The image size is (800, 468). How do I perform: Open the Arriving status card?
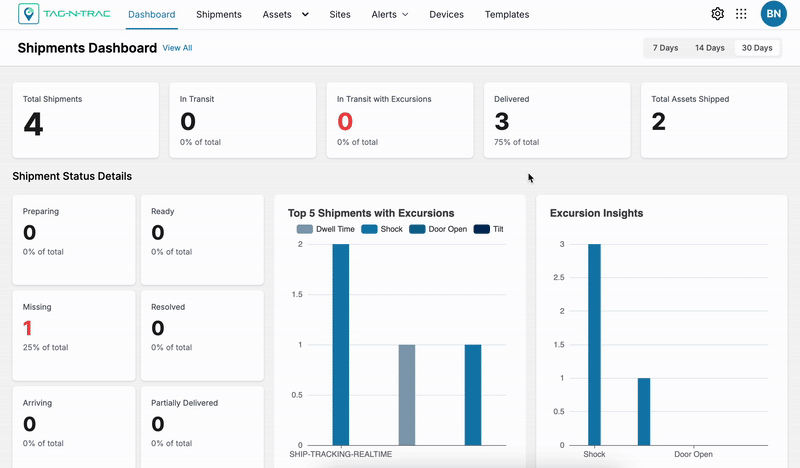pyautogui.click(x=74, y=427)
